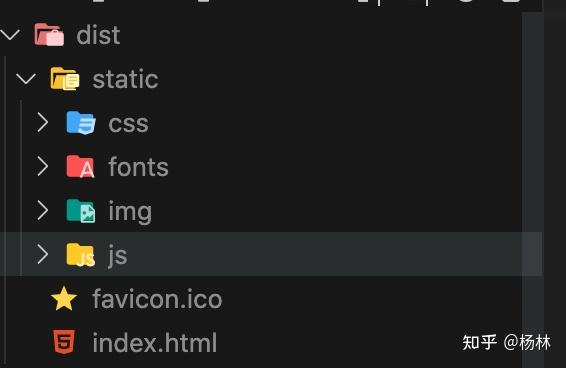Click the yellow js folder icon
This screenshot has width=566, height=368.
pos(81,255)
